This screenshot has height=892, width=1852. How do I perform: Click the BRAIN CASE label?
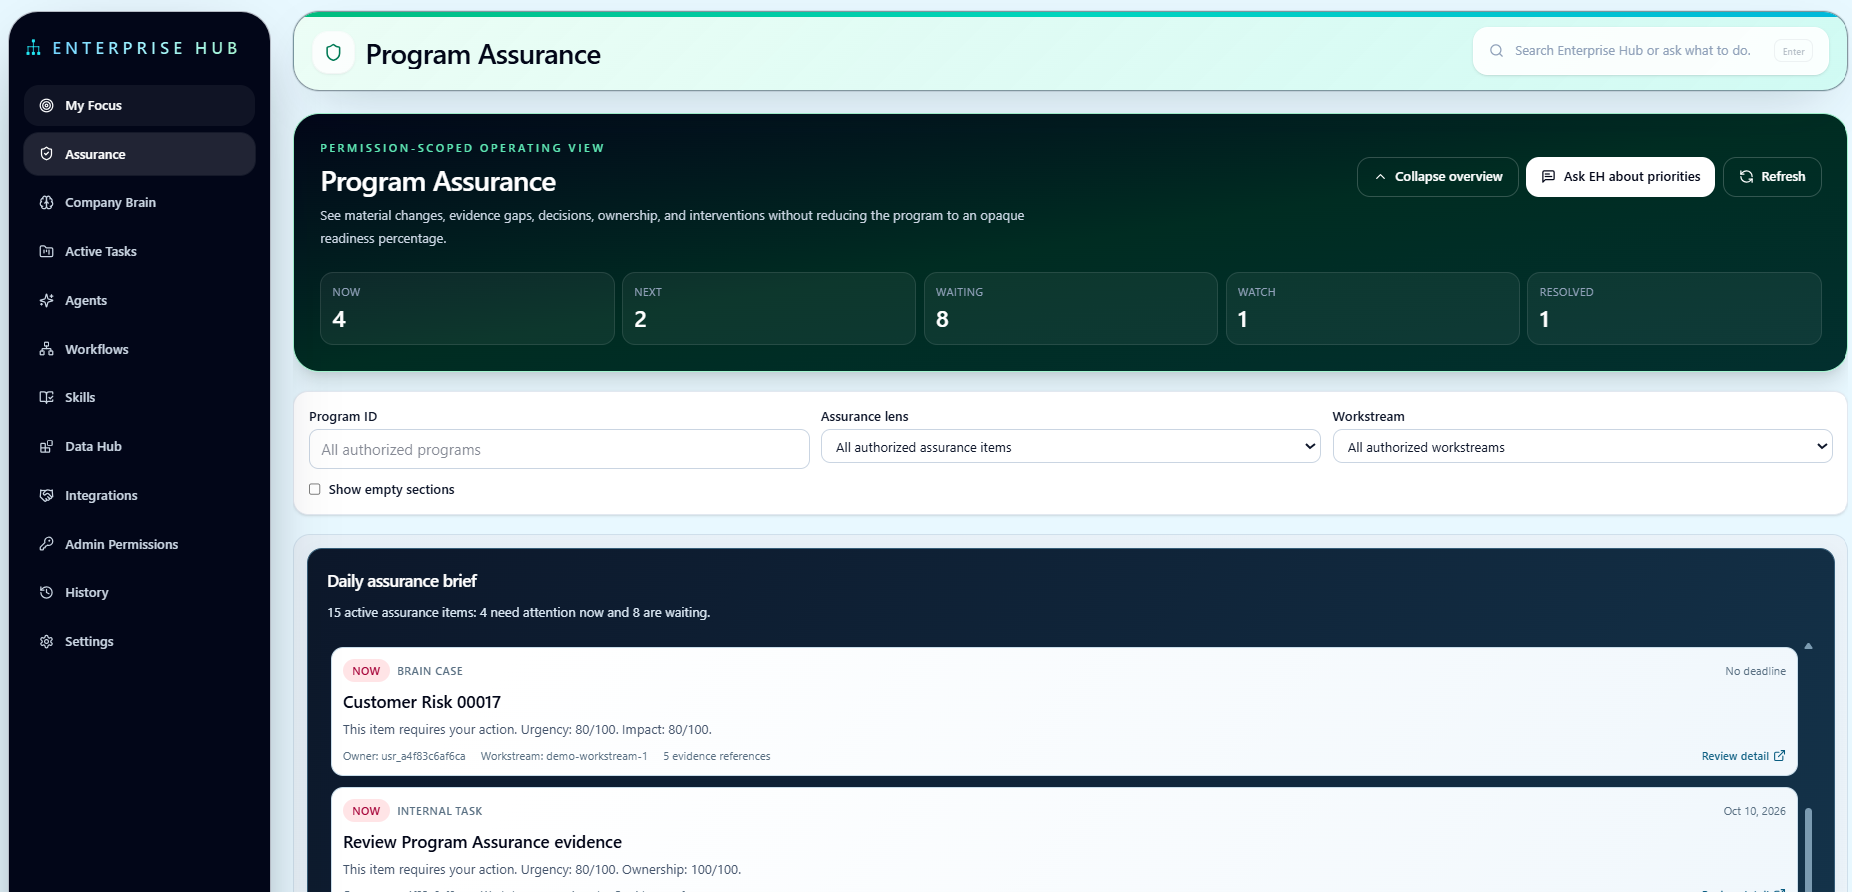point(430,671)
